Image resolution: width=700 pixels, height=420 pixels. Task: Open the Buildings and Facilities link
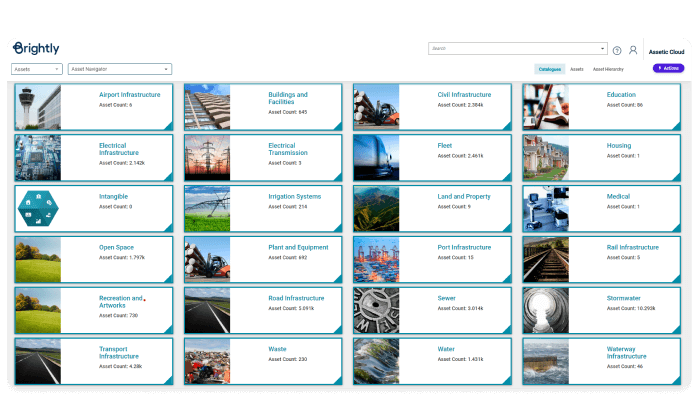click(x=288, y=98)
